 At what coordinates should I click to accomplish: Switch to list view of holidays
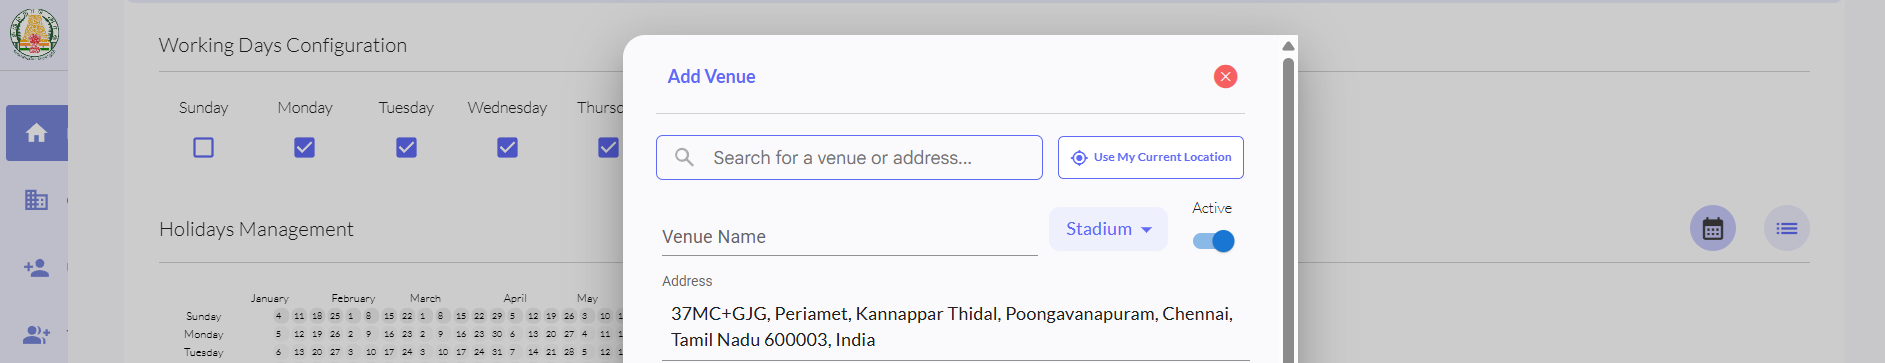point(1787,229)
